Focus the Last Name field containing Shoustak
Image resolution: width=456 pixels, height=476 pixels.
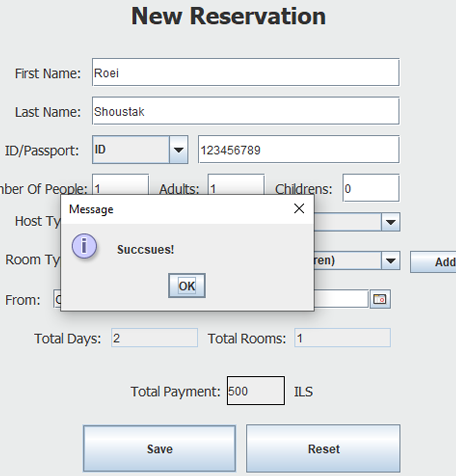point(246,111)
